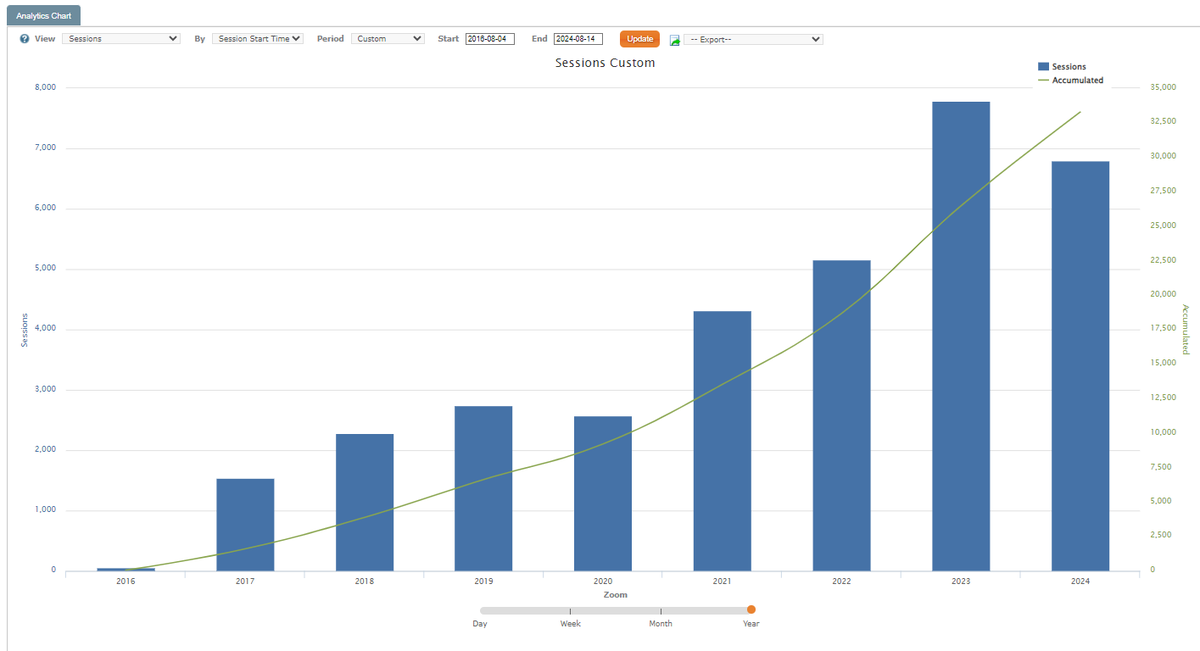The image size is (1200, 651).
Task: Toggle the Accumulated legend entry
Action: 1071,80
